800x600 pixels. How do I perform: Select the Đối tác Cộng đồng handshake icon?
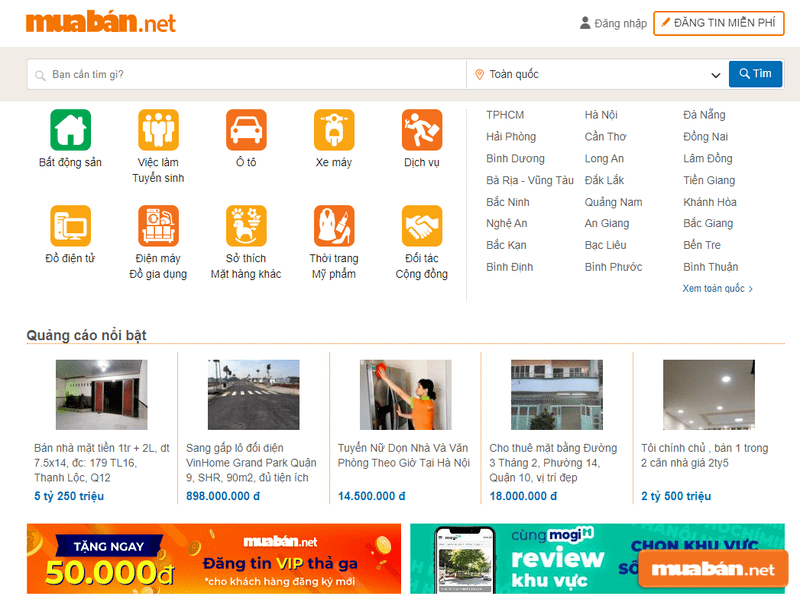[x=421, y=226]
